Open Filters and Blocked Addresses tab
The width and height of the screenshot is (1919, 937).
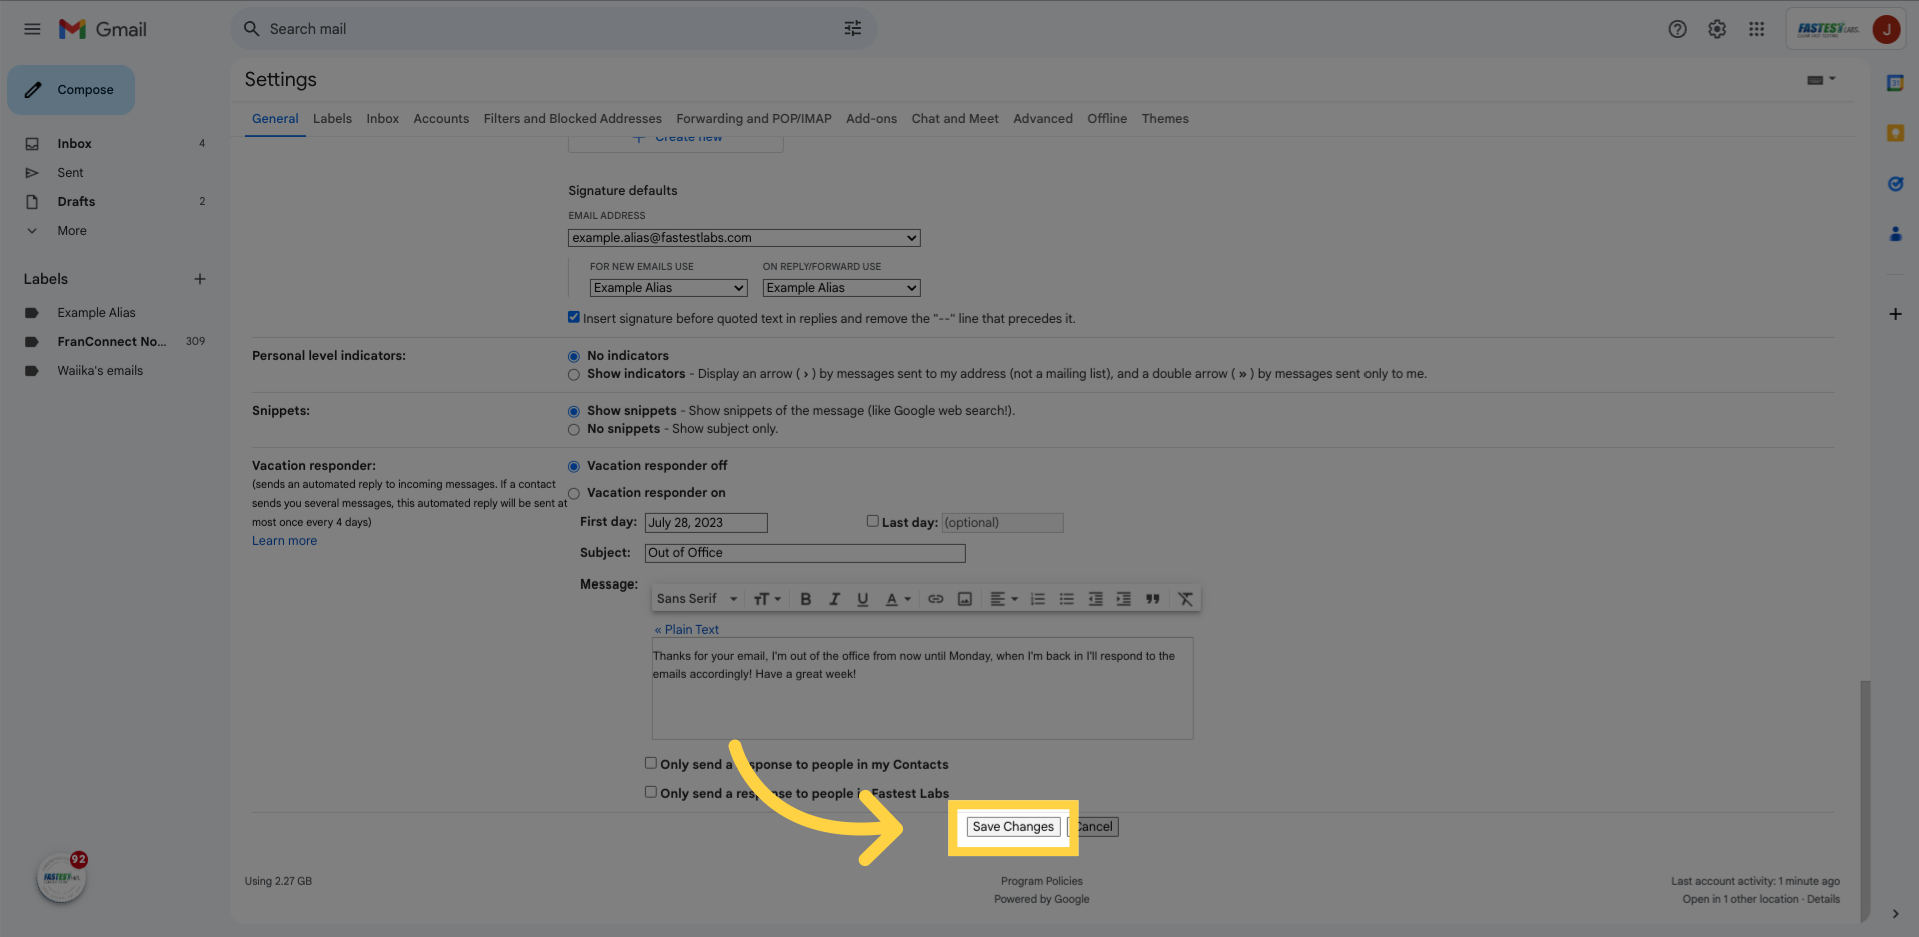tap(572, 119)
